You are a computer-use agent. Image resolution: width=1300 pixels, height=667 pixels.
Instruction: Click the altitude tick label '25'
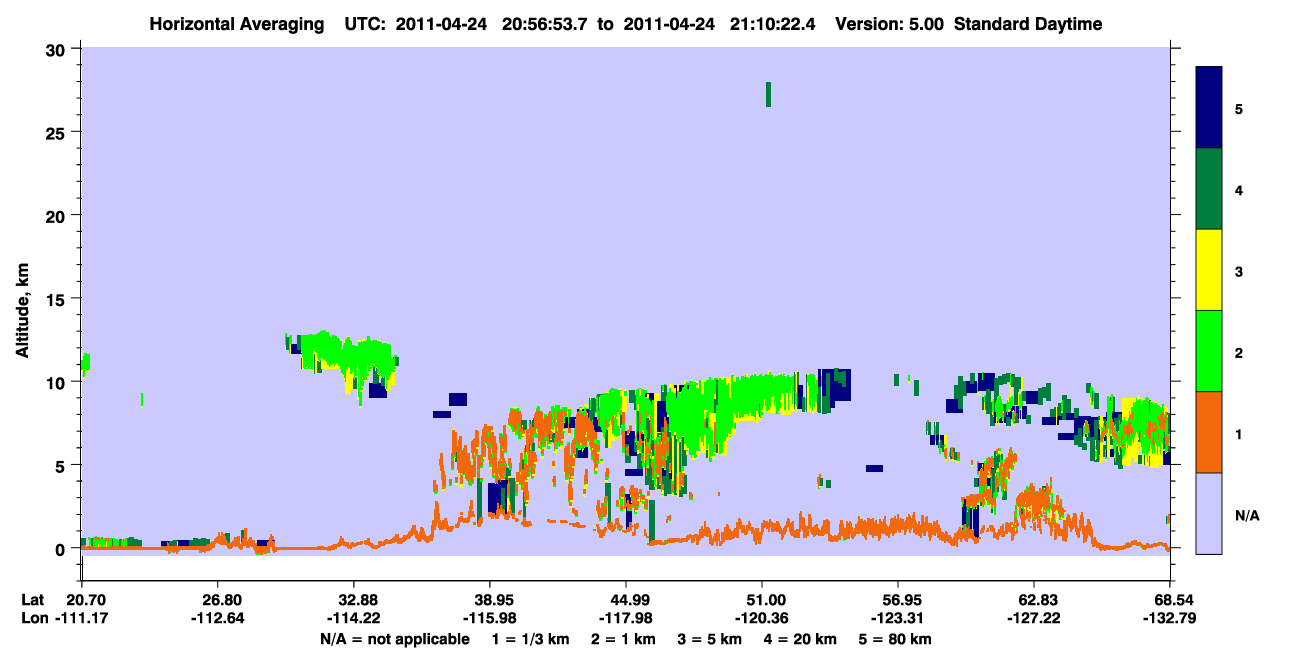pyautogui.click(x=58, y=132)
